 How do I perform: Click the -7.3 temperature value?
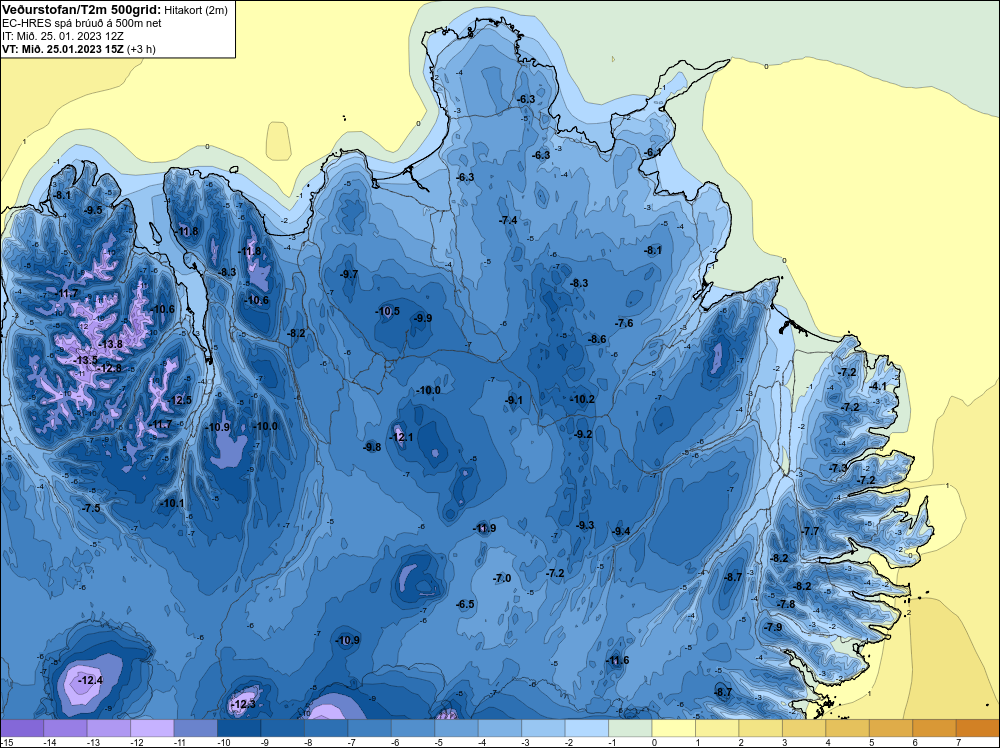tap(838, 468)
